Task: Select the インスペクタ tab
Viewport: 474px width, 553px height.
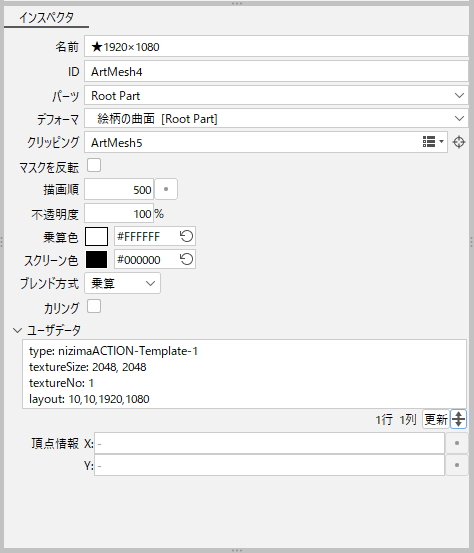Action: pyautogui.click(x=46, y=17)
